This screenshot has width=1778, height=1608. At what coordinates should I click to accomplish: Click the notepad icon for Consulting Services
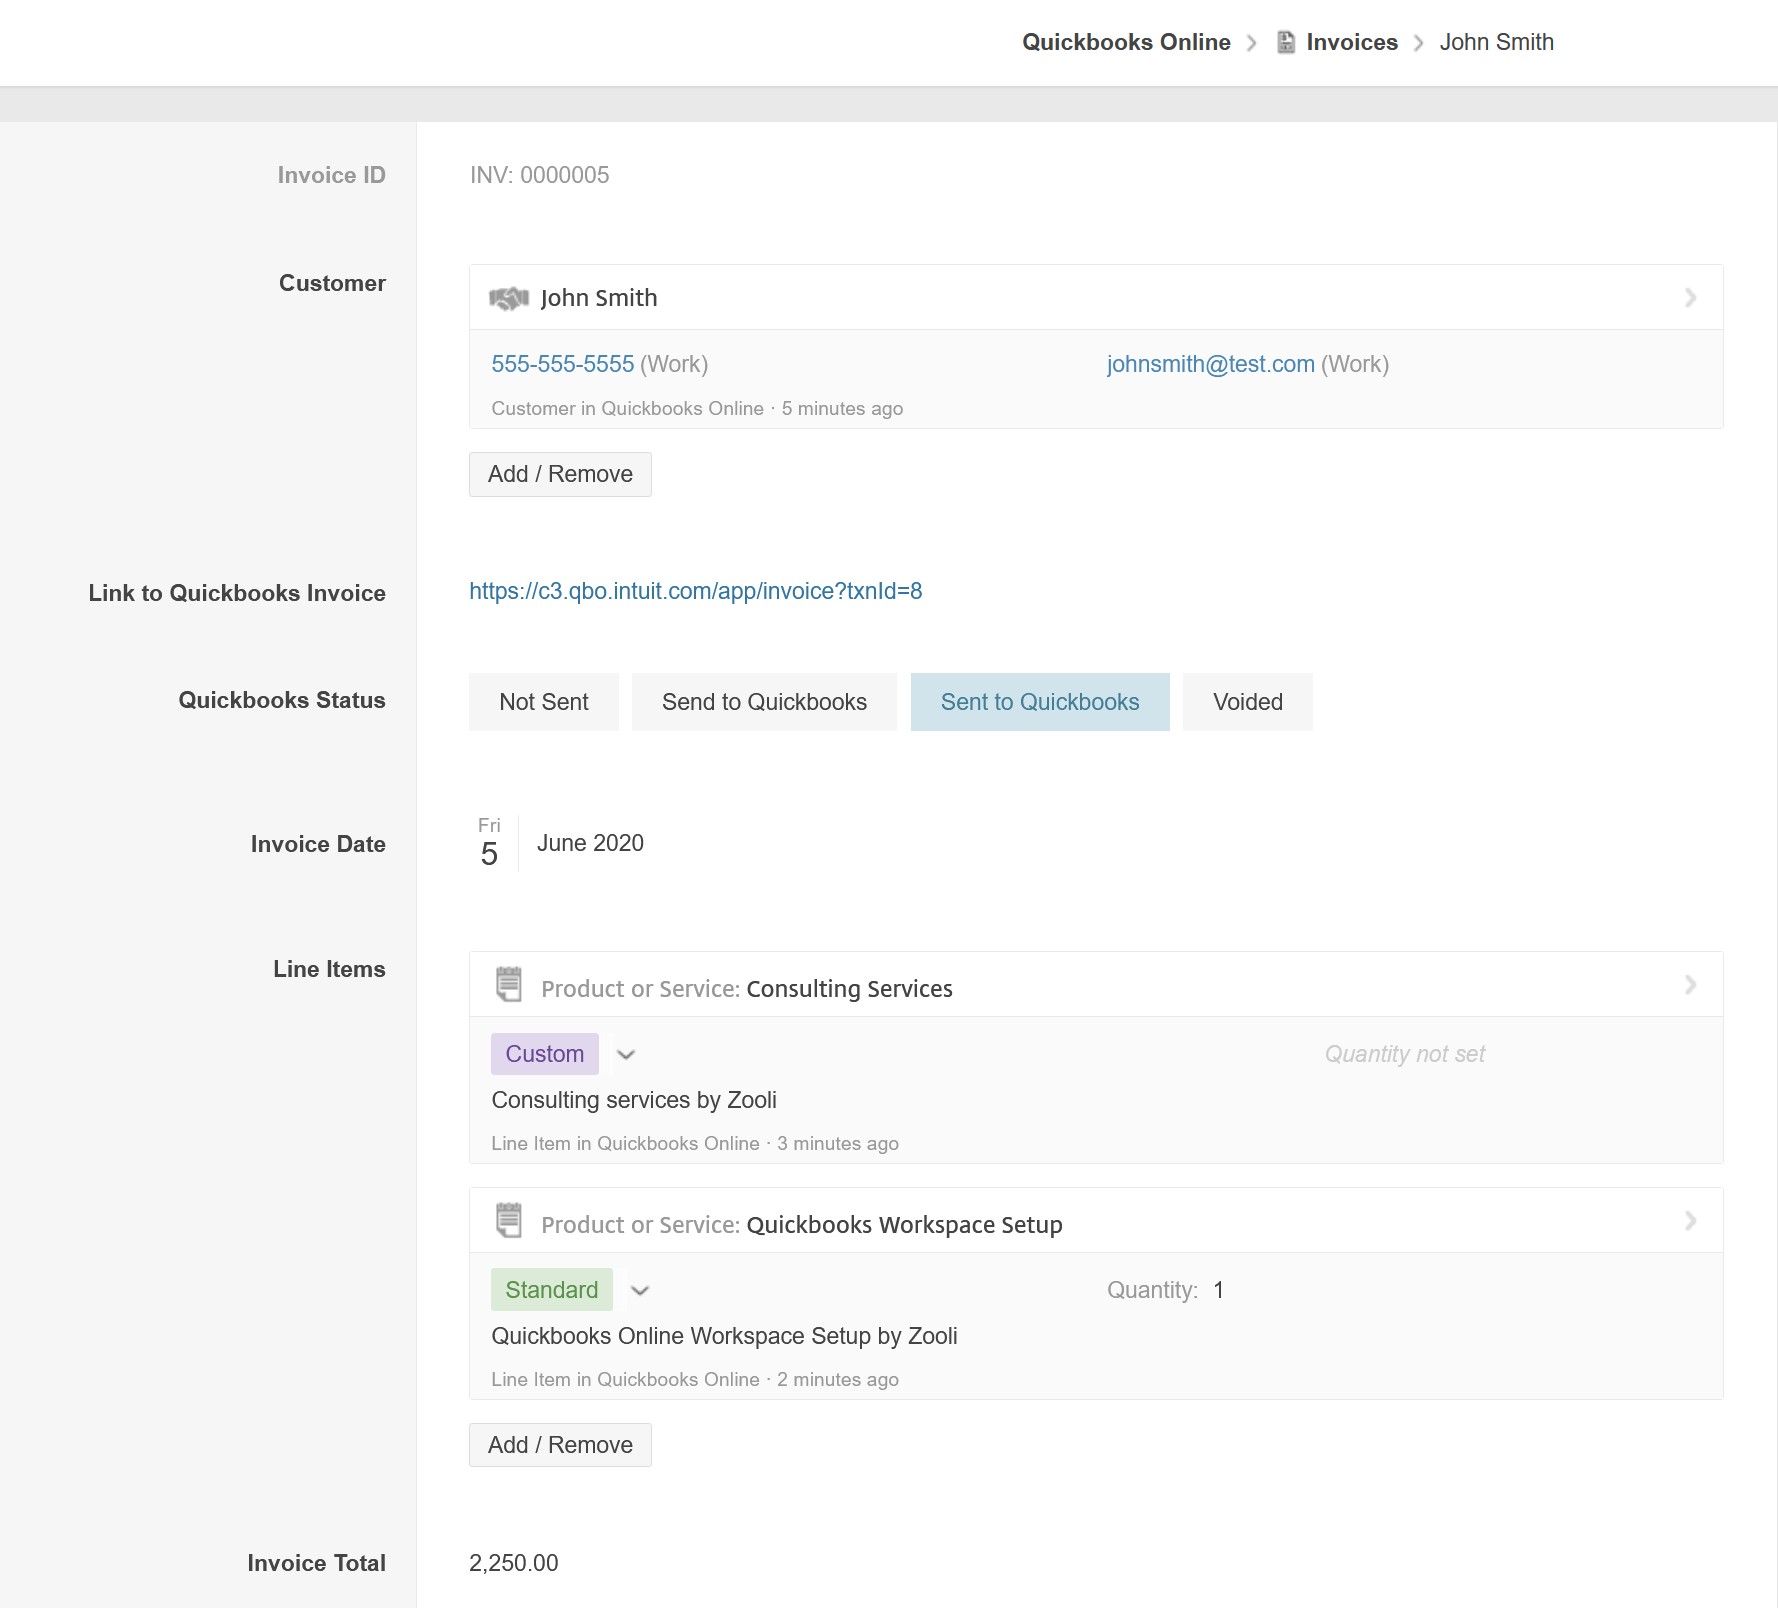click(x=509, y=985)
